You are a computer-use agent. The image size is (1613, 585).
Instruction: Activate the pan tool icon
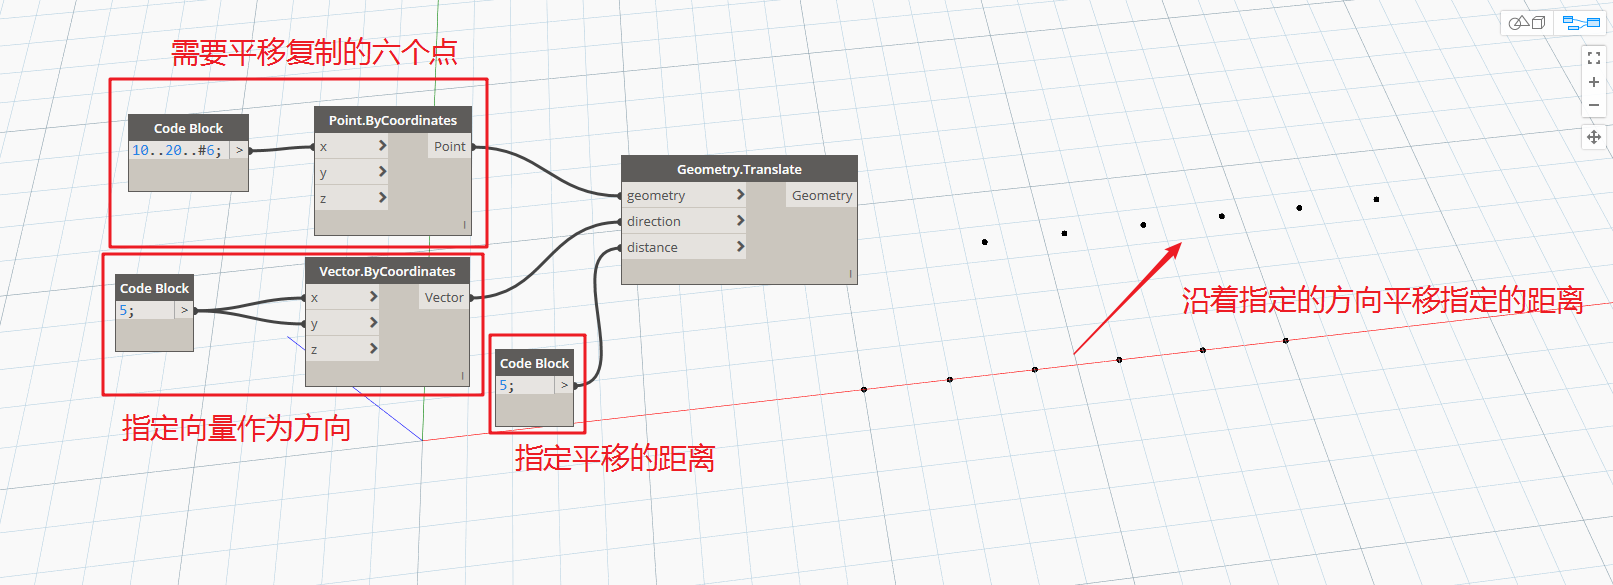1594,137
